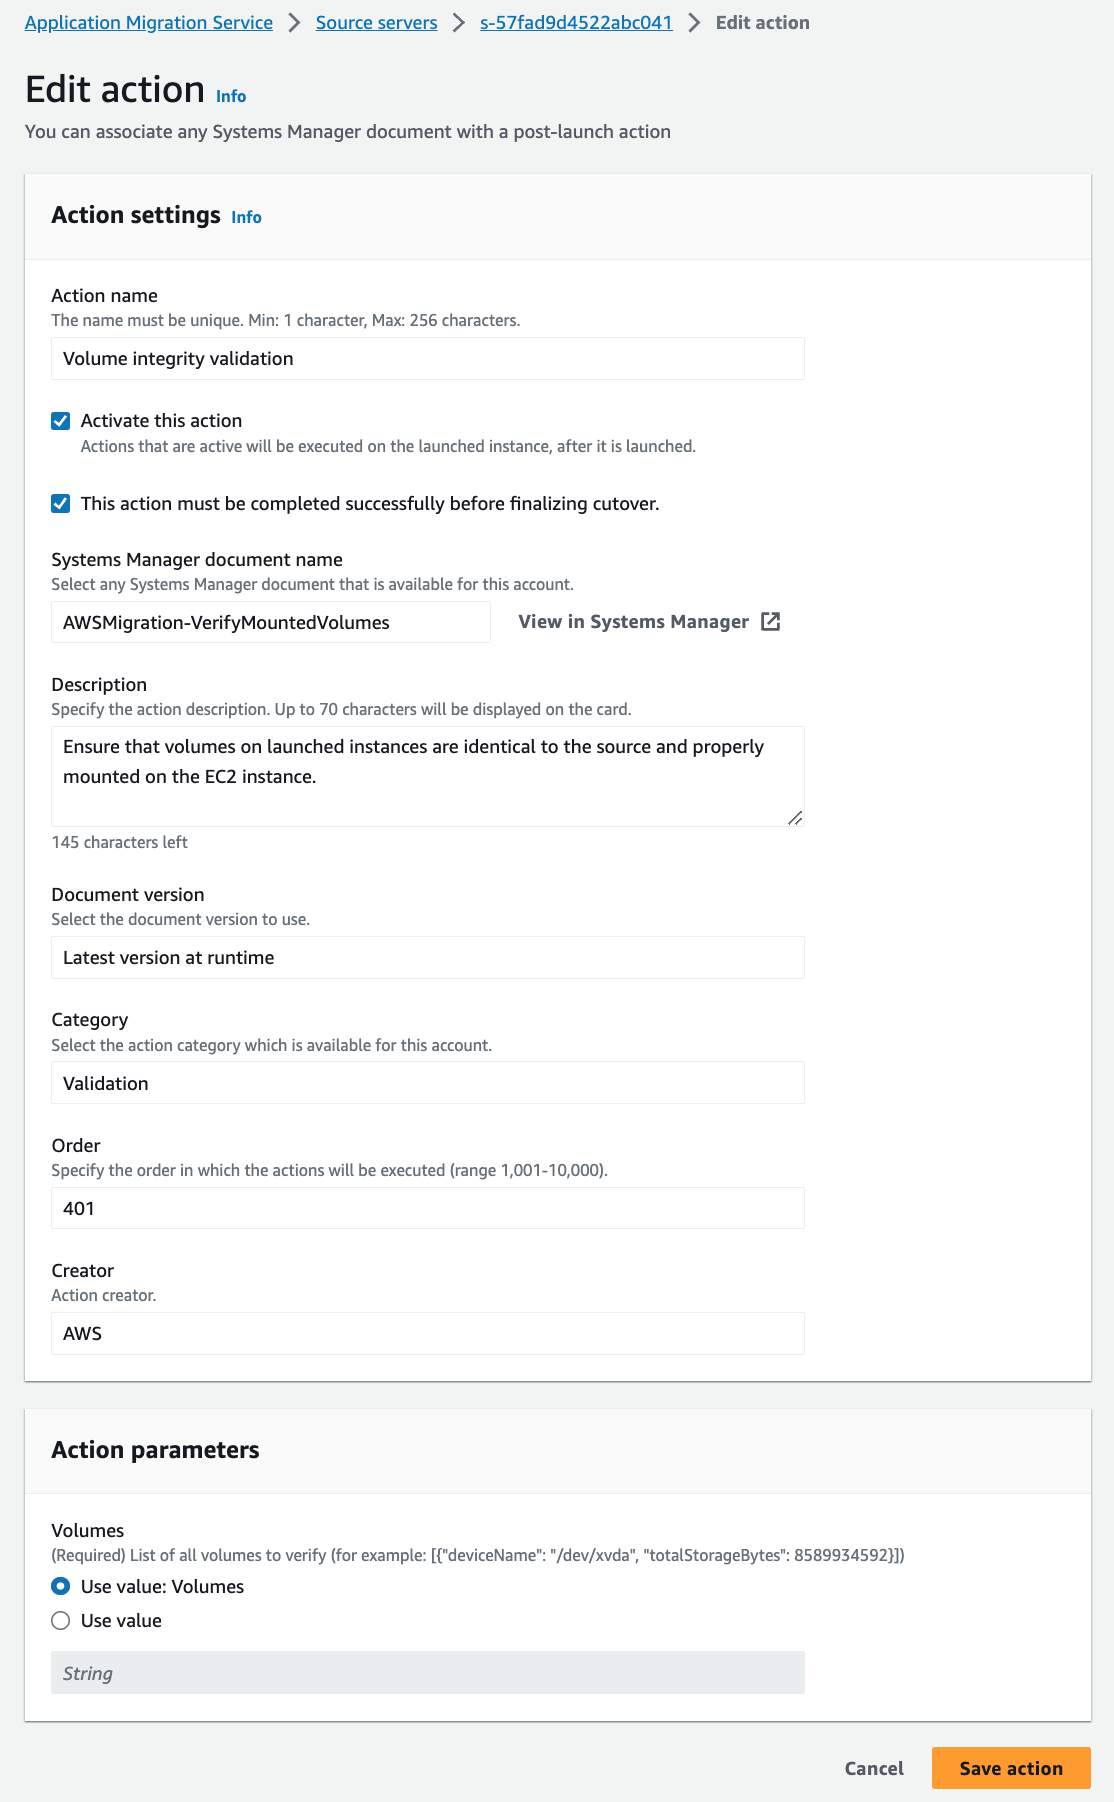Click the String parameter input under Volumes

427,1672
